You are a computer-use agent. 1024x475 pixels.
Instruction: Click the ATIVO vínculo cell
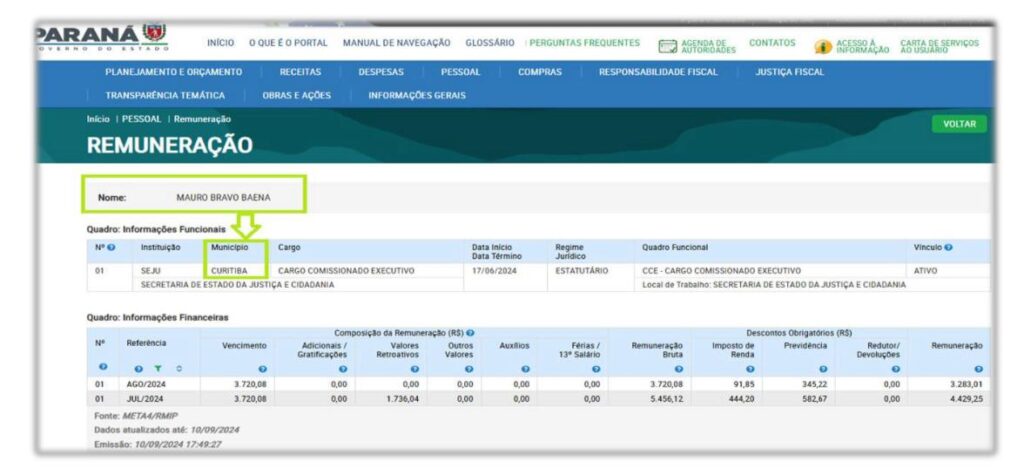tap(925, 270)
